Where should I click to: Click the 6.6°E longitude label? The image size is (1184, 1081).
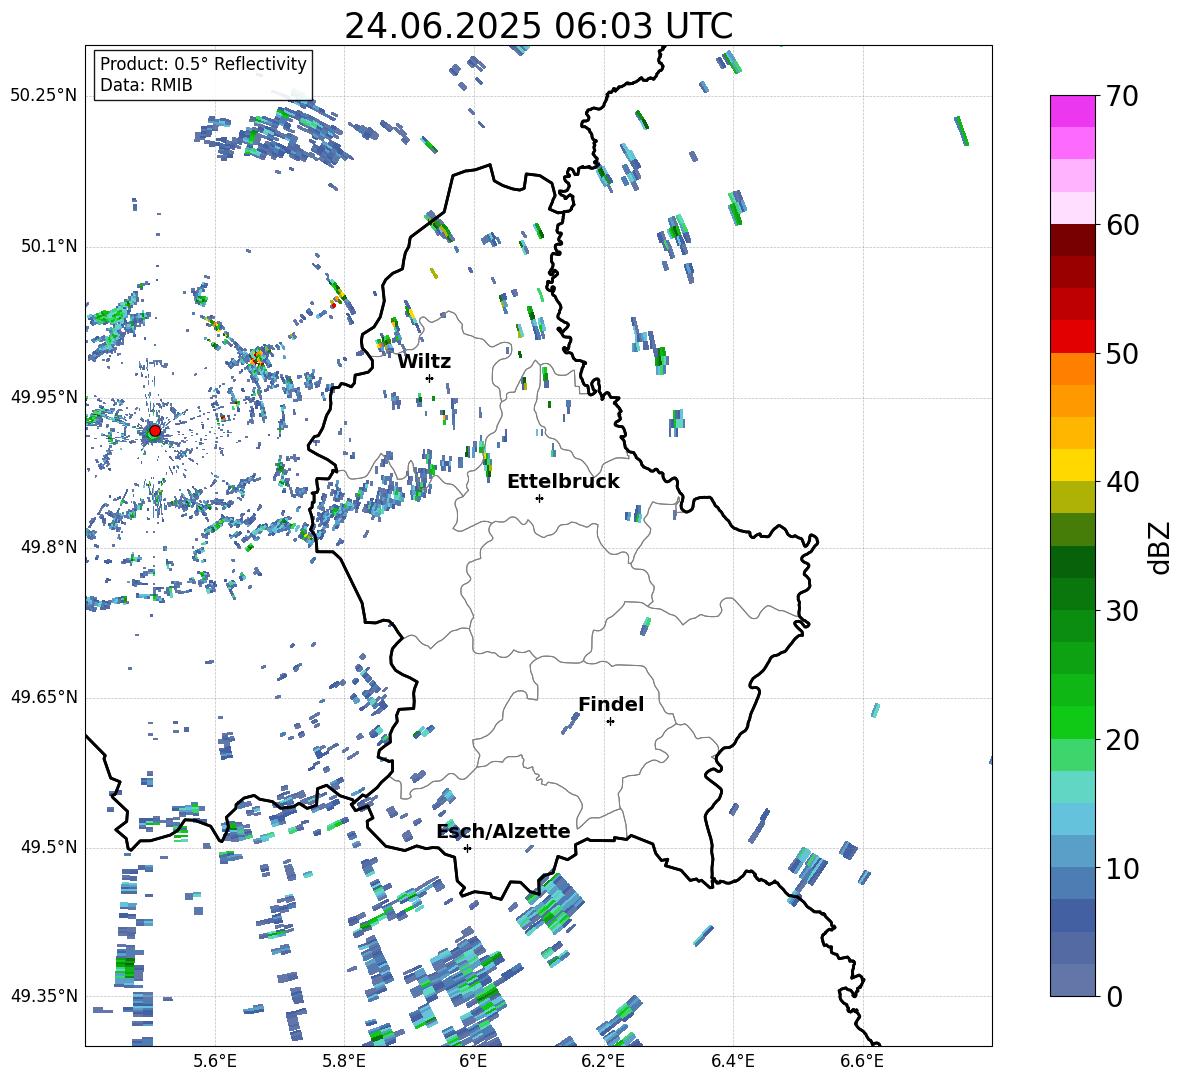click(862, 1061)
